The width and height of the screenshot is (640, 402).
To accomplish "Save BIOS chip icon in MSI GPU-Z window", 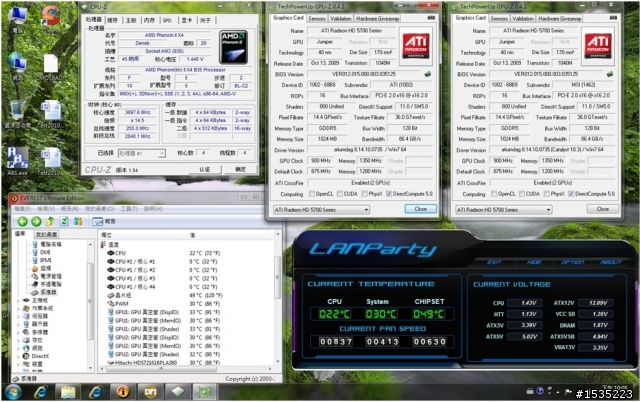I will (610, 74).
